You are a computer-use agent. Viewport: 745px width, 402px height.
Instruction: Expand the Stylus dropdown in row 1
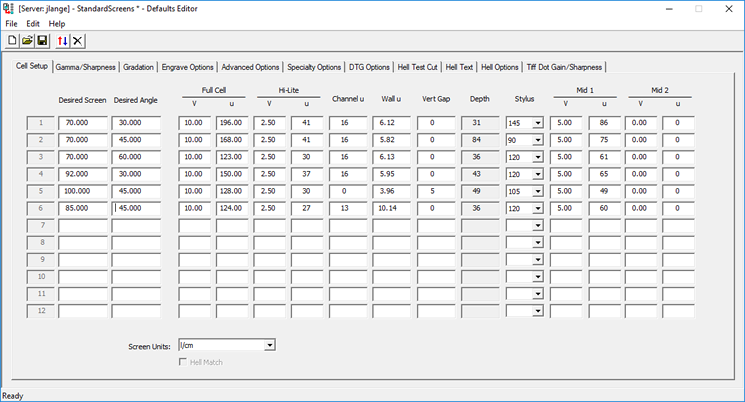[x=538, y=123]
